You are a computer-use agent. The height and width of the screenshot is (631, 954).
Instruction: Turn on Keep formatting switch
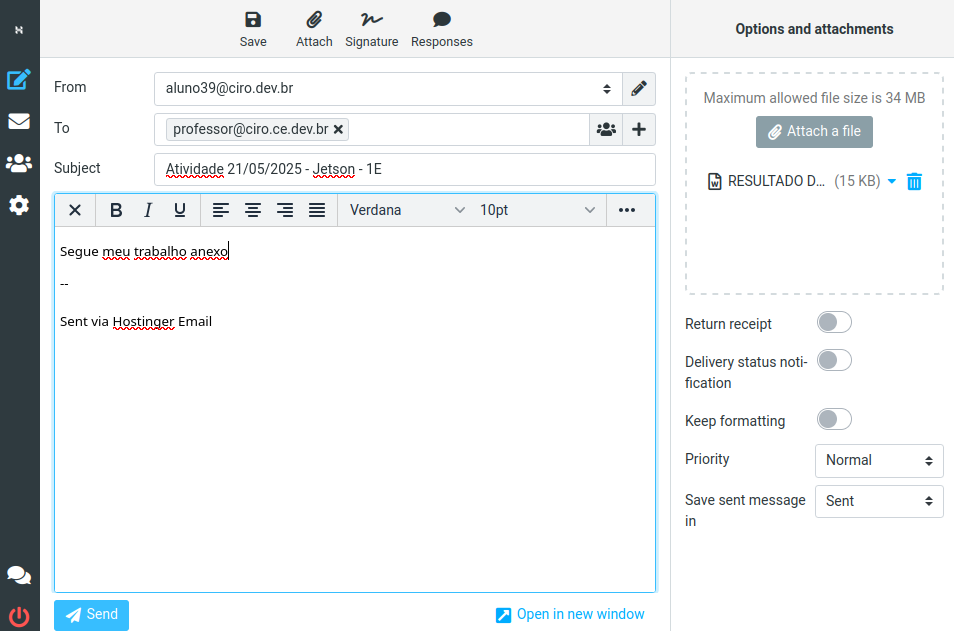(834, 419)
